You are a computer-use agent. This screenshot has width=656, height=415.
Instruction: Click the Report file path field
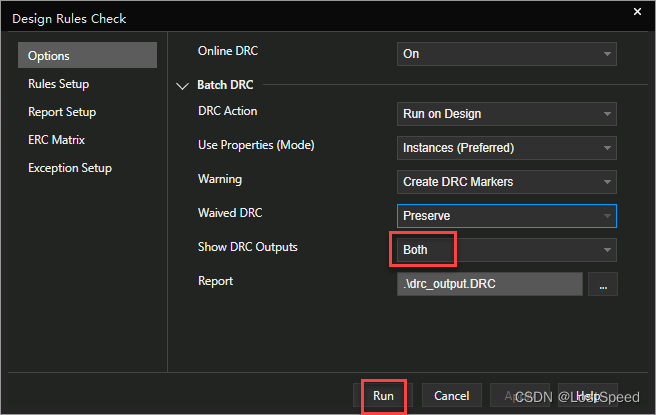click(x=488, y=284)
